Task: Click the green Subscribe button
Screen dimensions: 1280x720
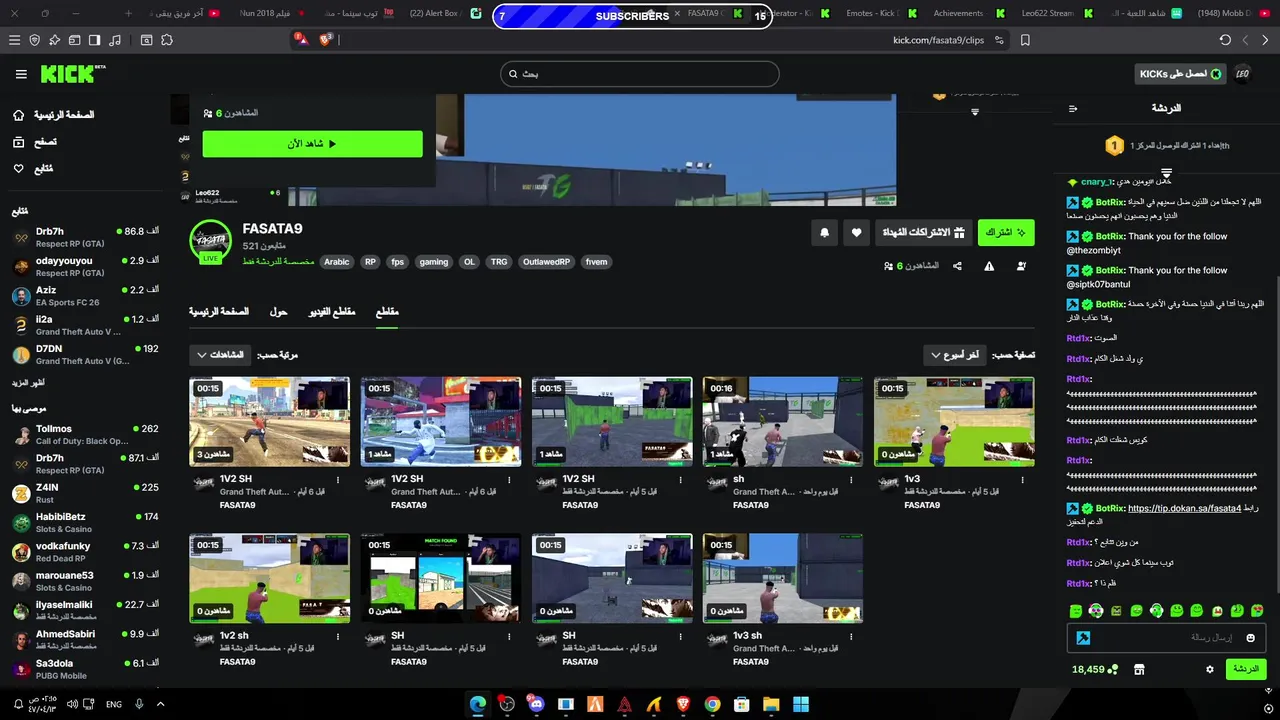Action: pos(1006,232)
